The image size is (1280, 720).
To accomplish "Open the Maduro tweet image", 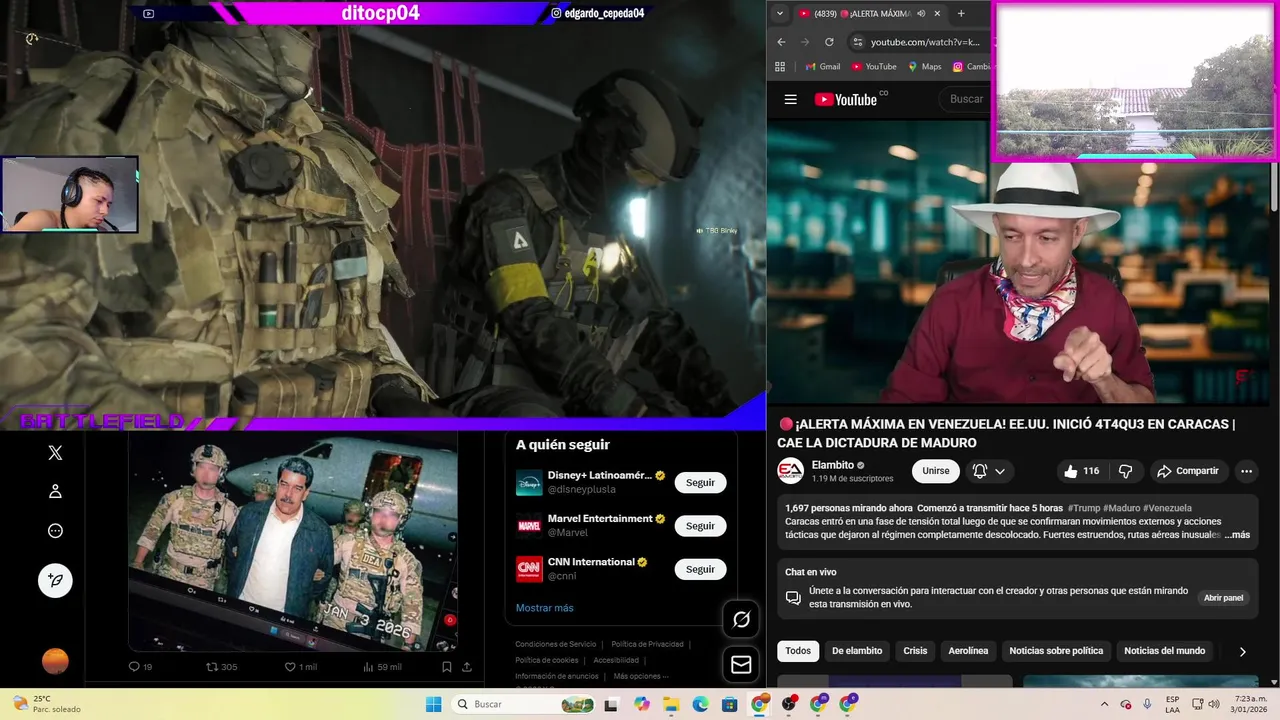I will coord(293,543).
